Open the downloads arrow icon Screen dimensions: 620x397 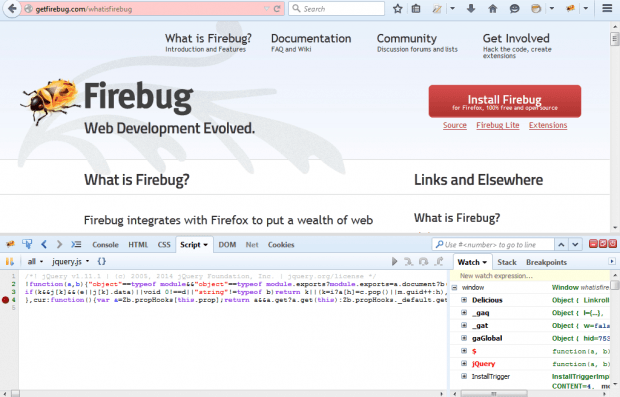[x=471, y=8]
